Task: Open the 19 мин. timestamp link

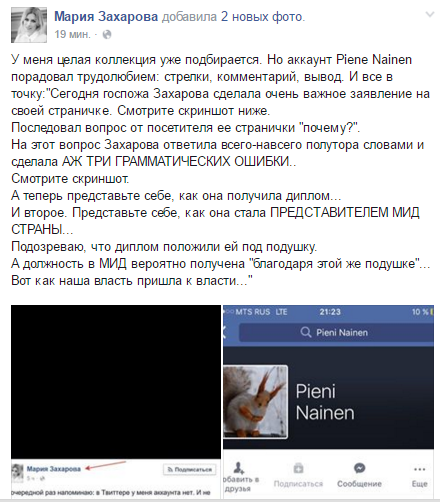Action: coord(72,34)
